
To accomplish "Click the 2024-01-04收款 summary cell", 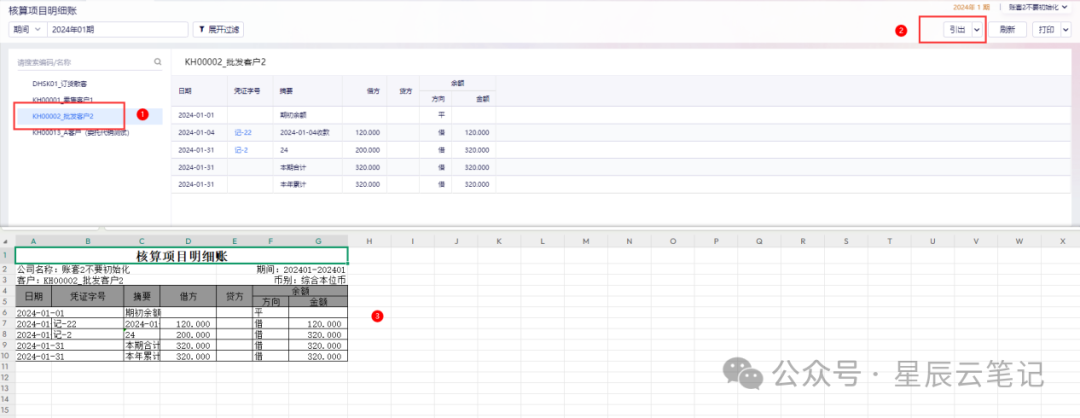I will [305, 132].
